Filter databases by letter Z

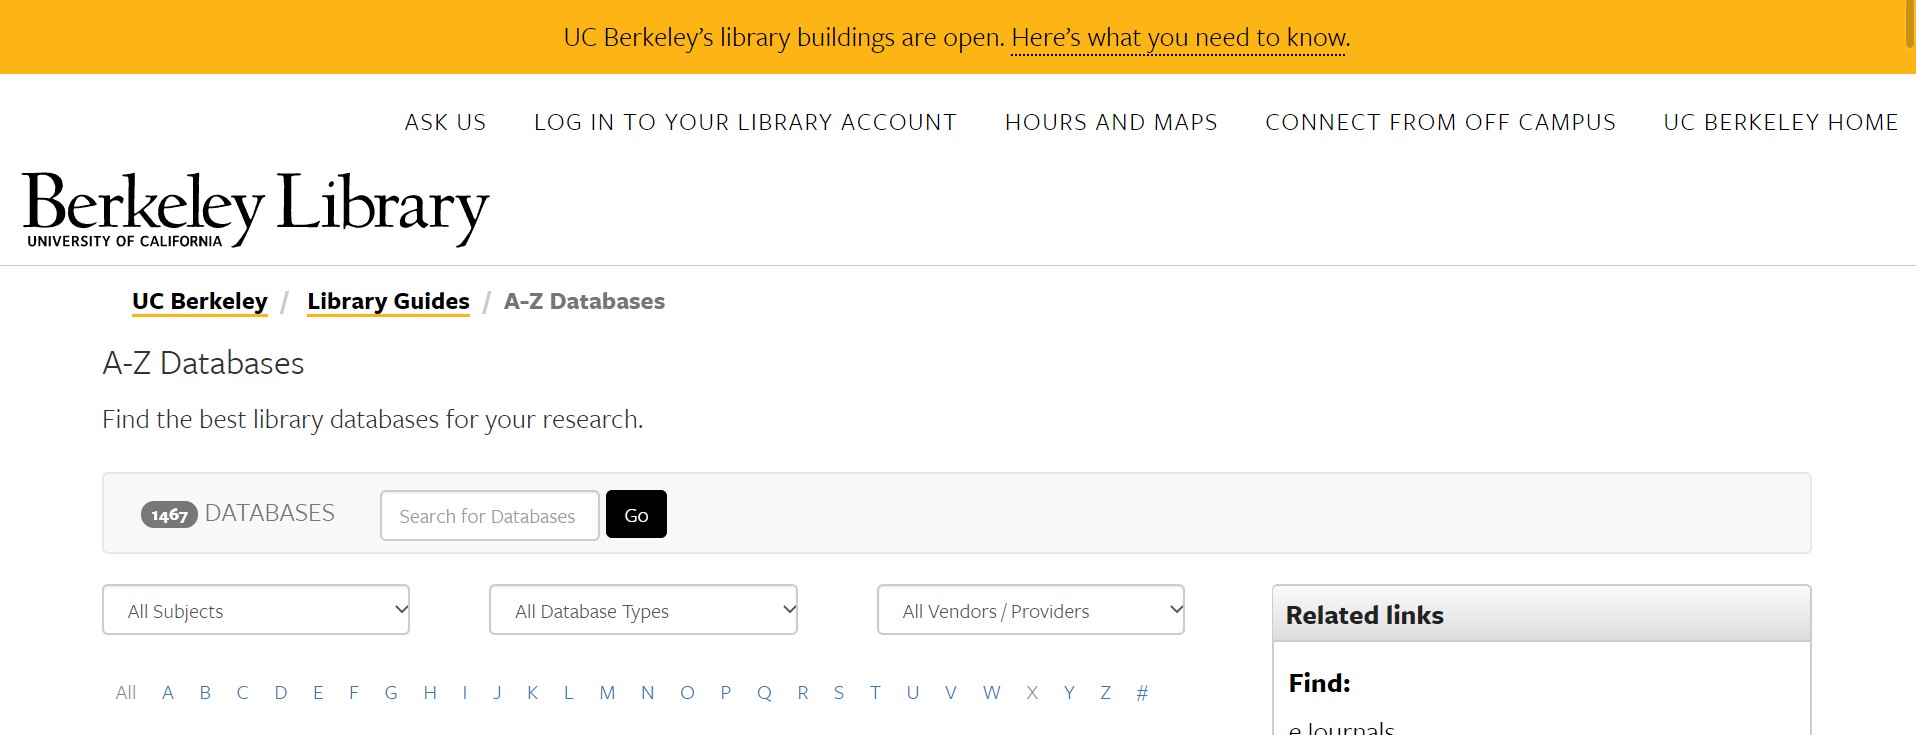(x=1105, y=692)
